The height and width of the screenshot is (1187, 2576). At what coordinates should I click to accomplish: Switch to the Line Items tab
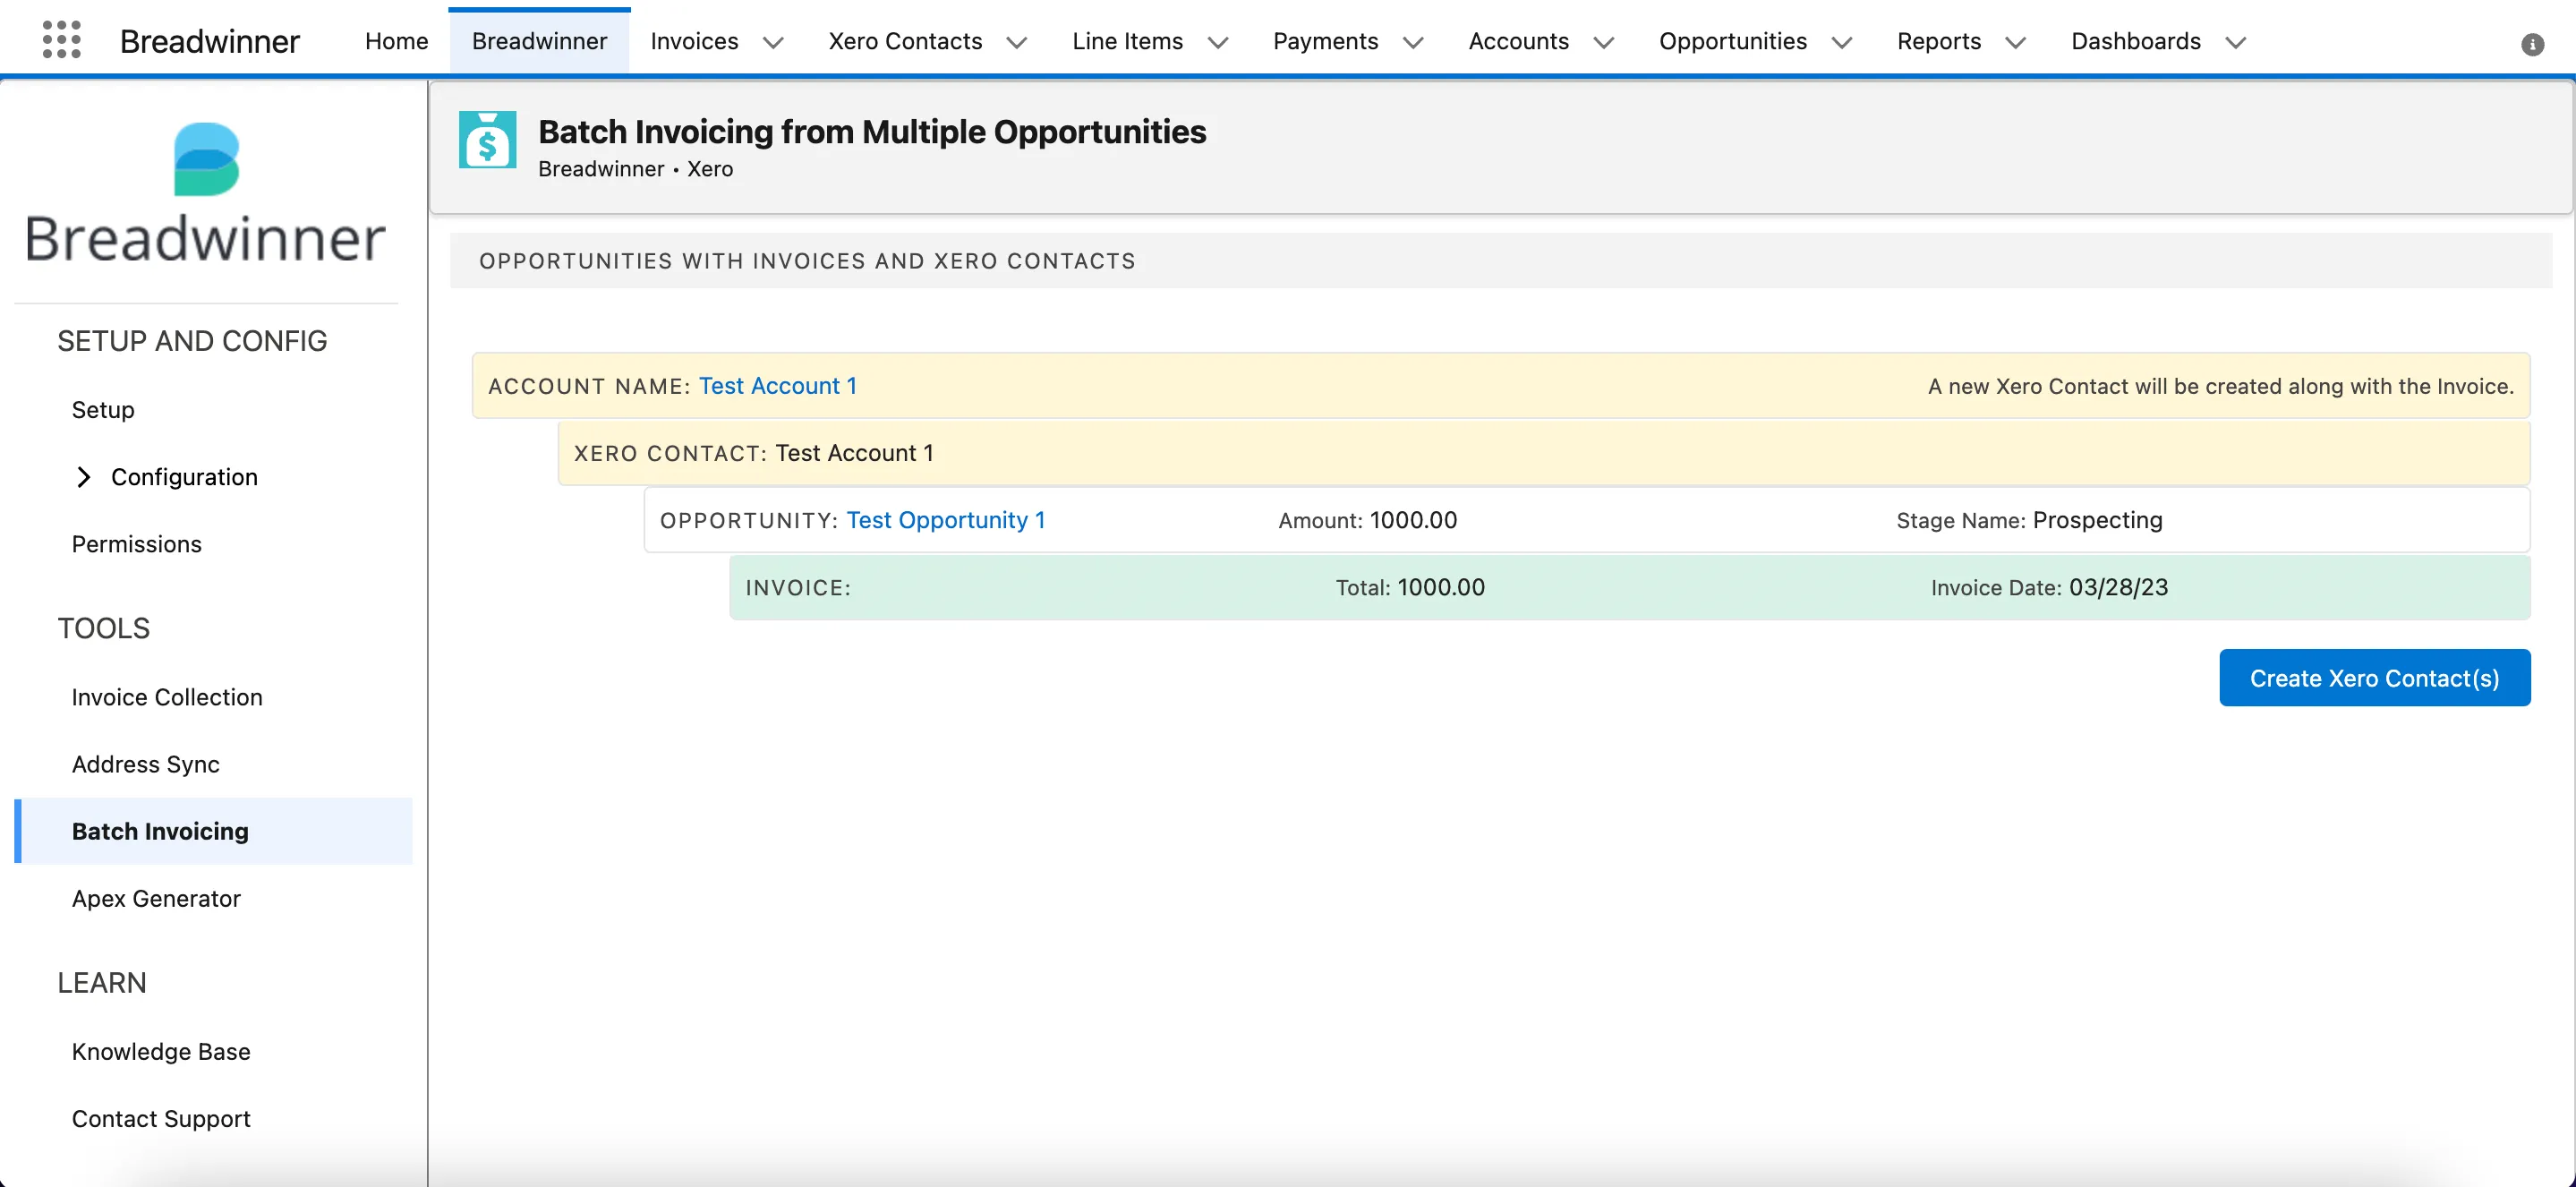click(x=1127, y=41)
